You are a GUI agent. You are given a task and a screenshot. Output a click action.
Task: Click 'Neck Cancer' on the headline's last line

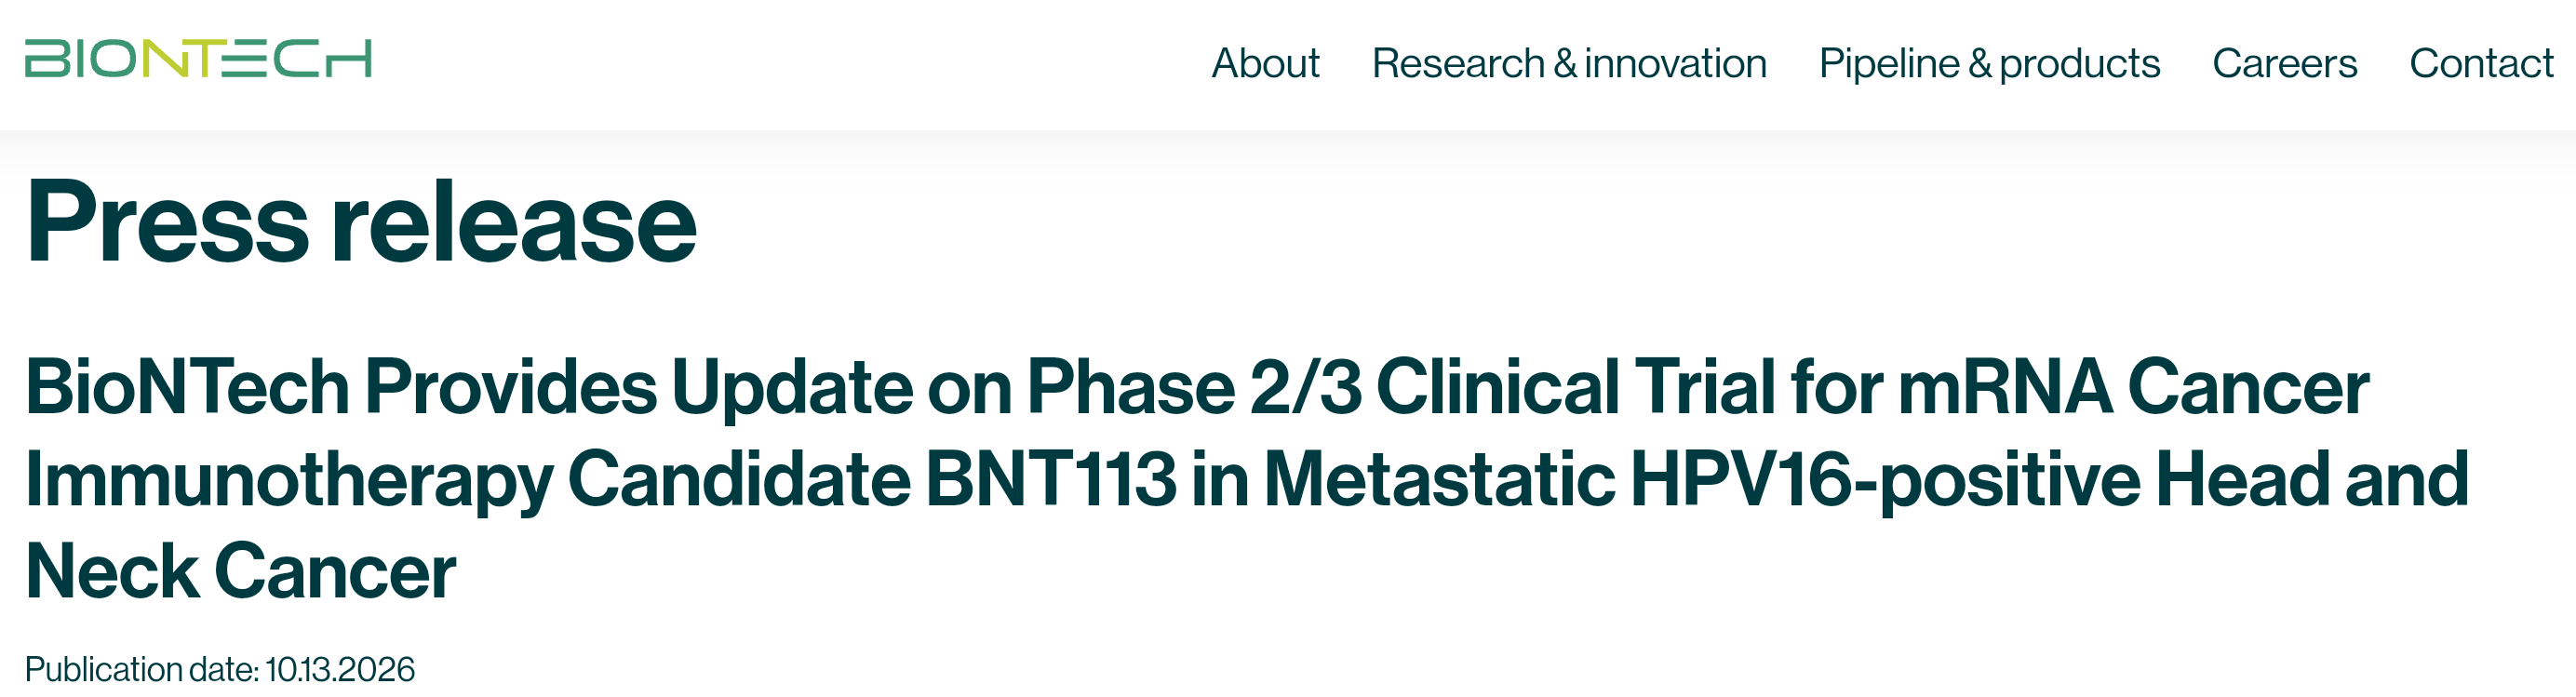click(x=241, y=572)
